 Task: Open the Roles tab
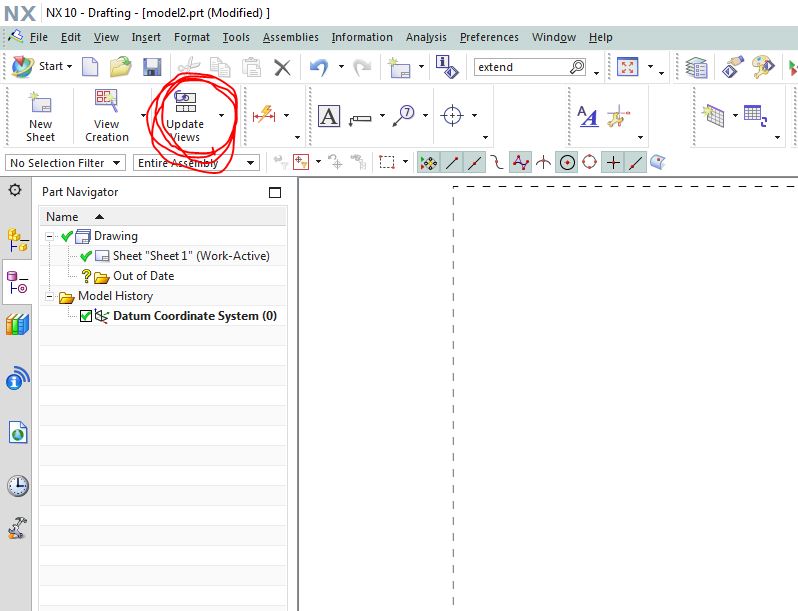pos(17,528)
